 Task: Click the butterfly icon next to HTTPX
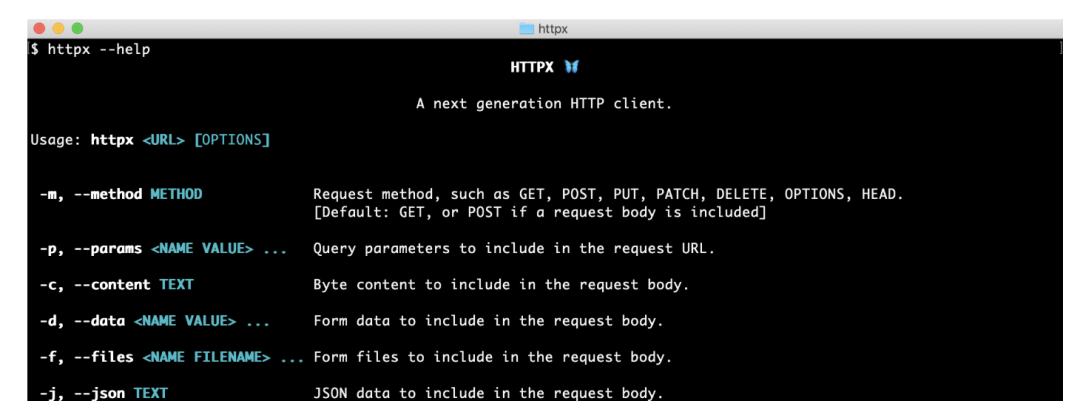click(x=571, y=67)
